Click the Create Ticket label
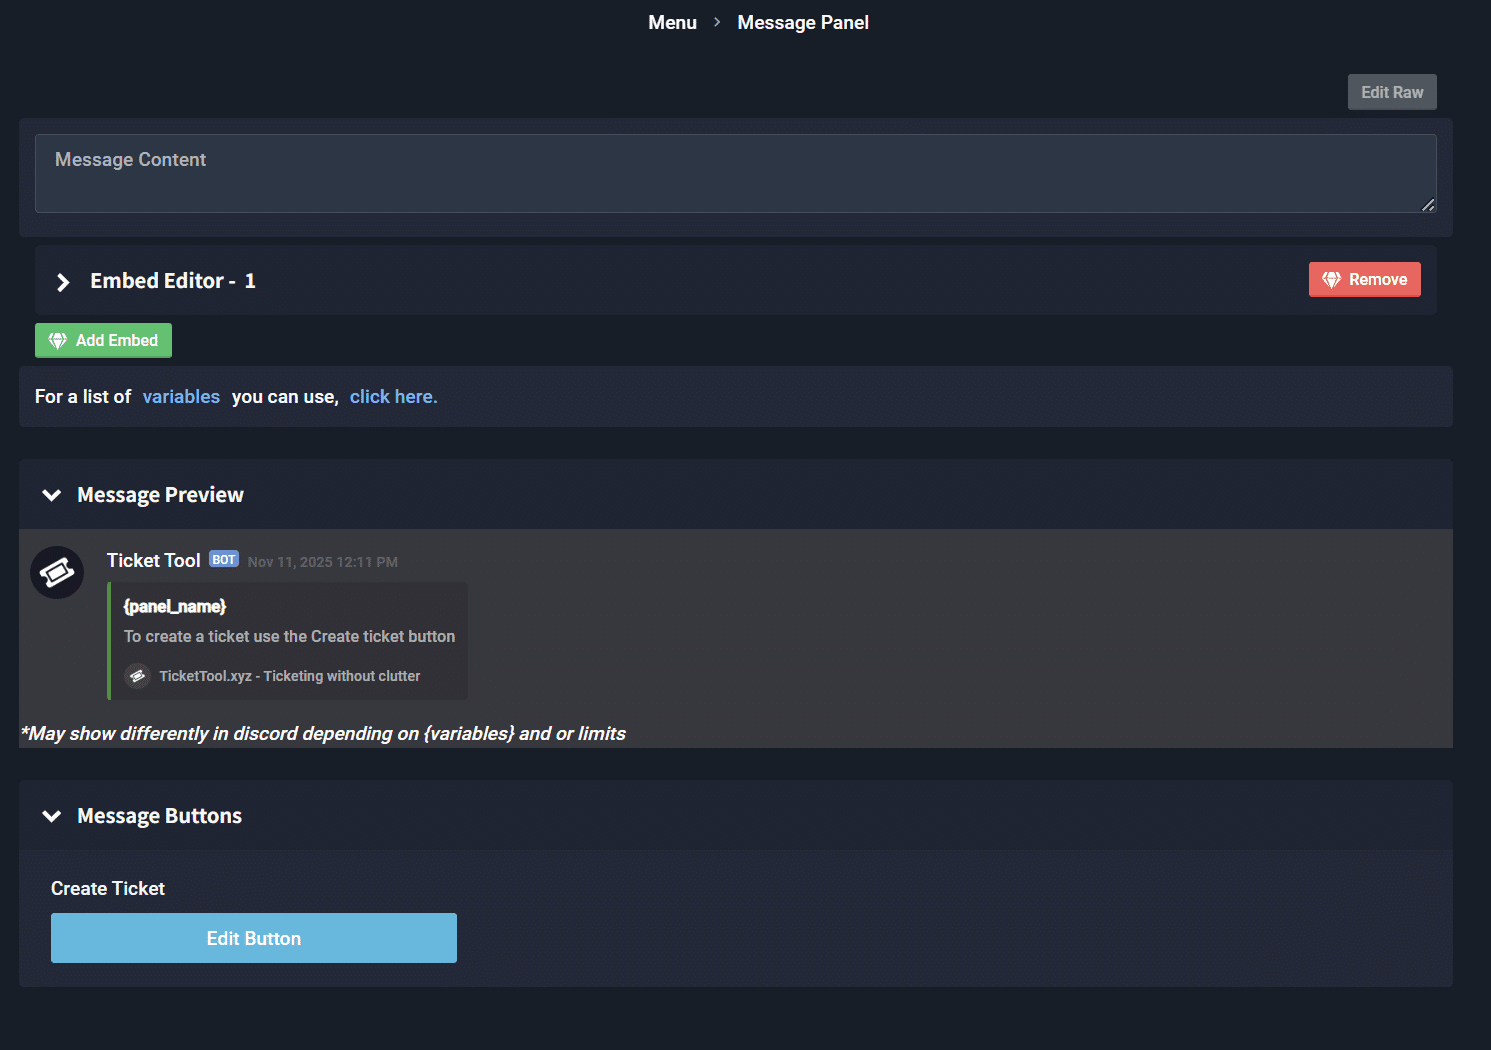The image size is (1491, 1050). 108,889
